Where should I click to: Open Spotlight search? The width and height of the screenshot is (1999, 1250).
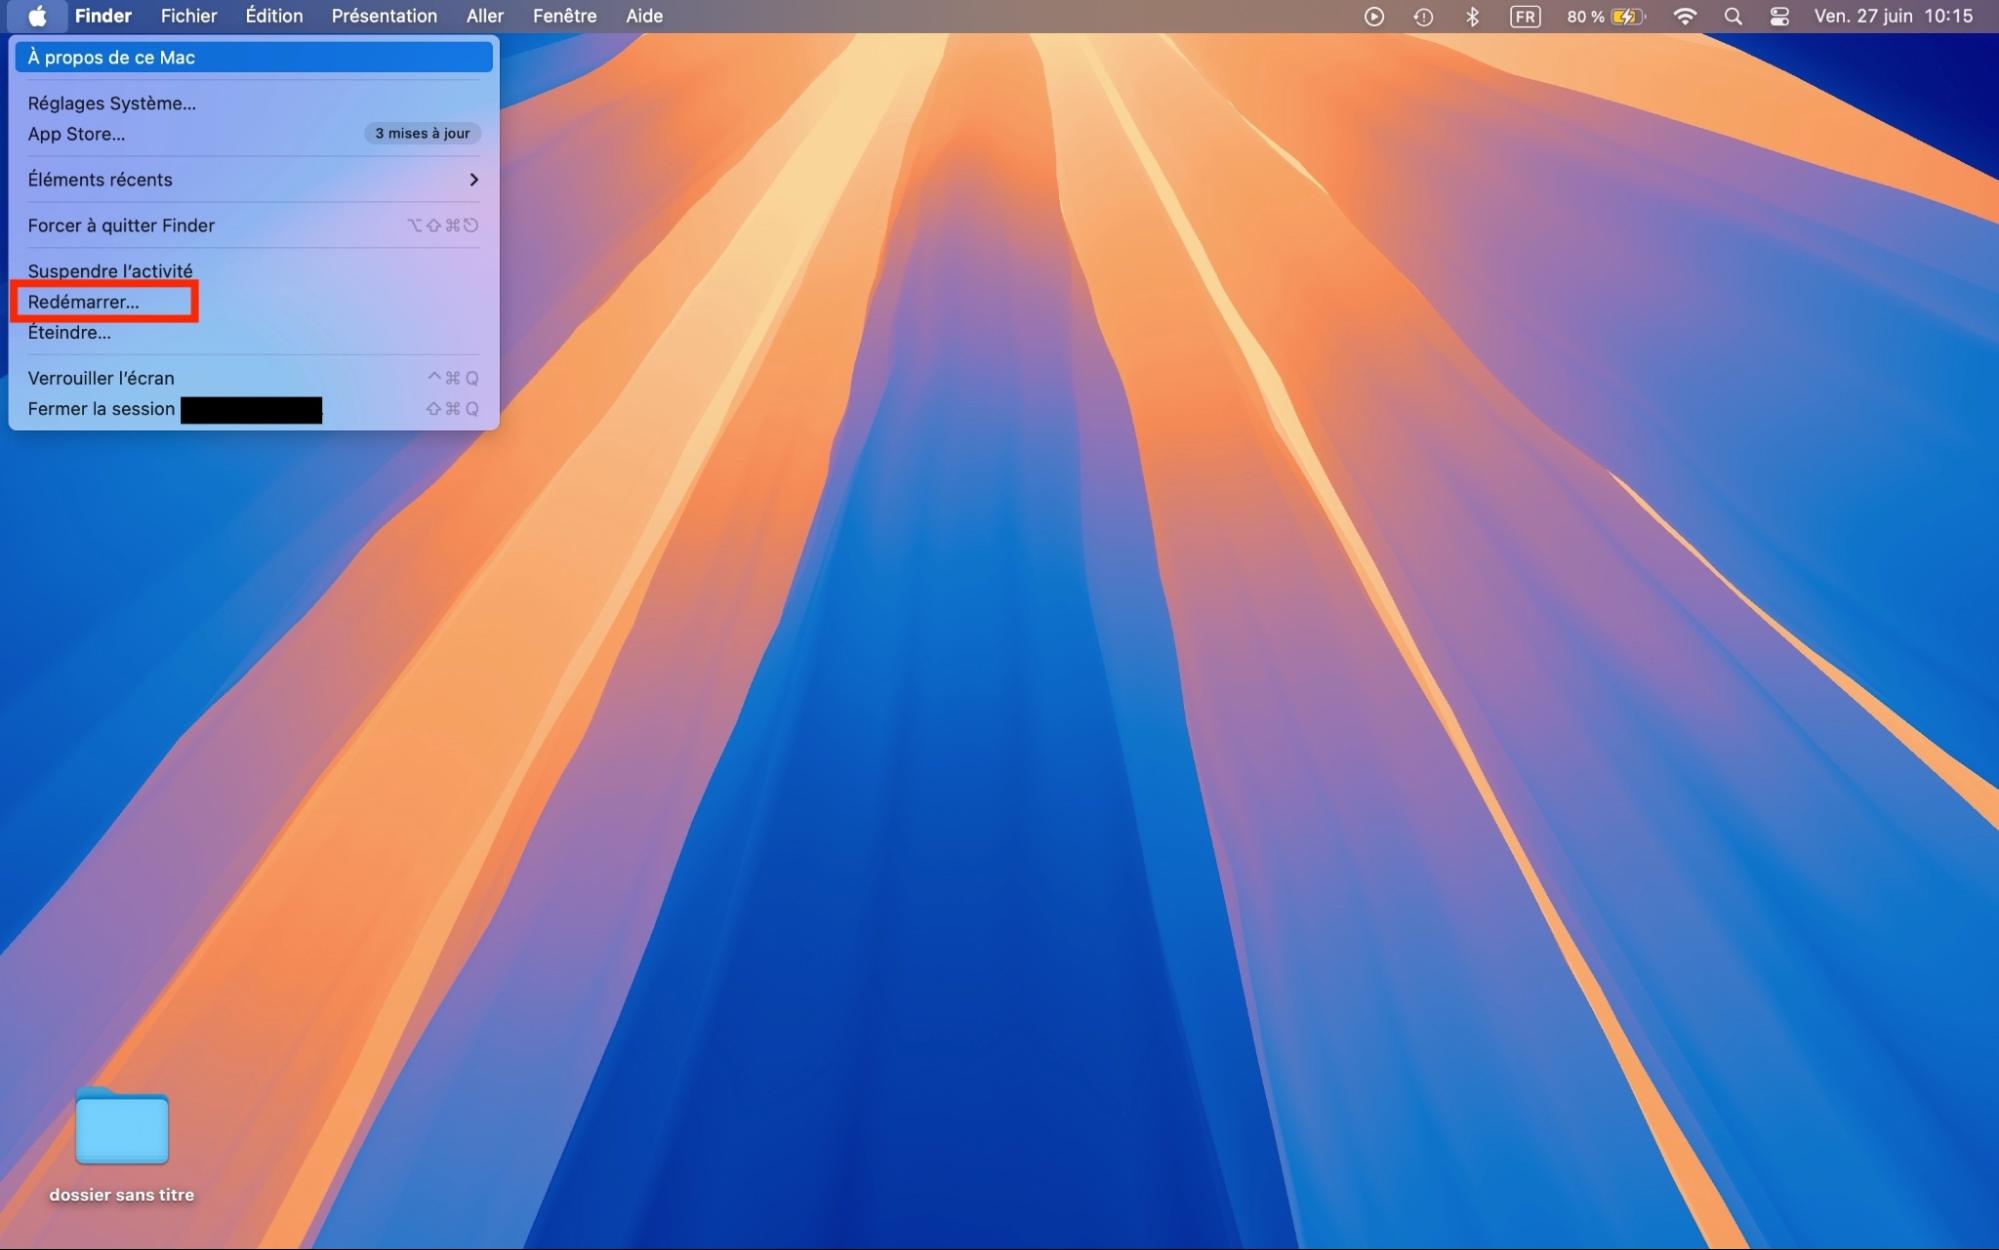coord(1733,16)
